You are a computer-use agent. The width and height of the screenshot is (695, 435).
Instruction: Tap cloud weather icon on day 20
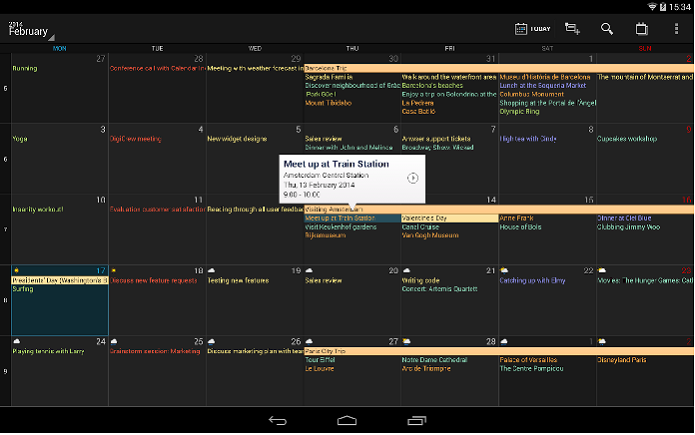point(309,270)
